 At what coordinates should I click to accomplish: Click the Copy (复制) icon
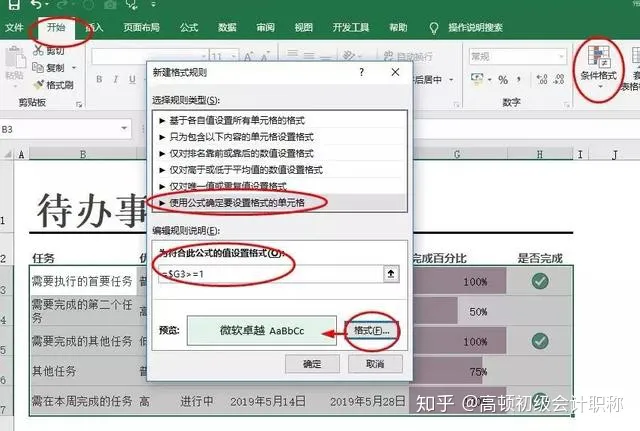point(38,67)
